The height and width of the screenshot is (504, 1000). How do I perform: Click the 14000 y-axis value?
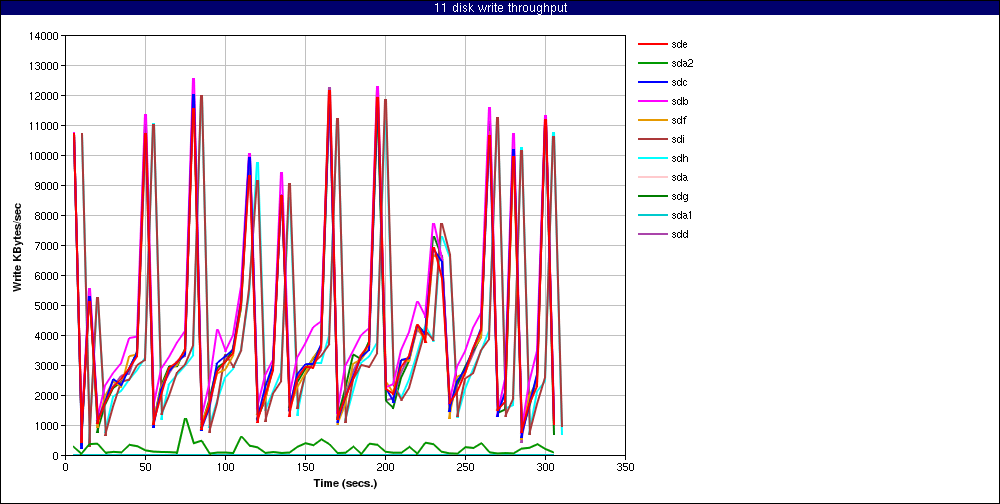(x=45, y=36)
